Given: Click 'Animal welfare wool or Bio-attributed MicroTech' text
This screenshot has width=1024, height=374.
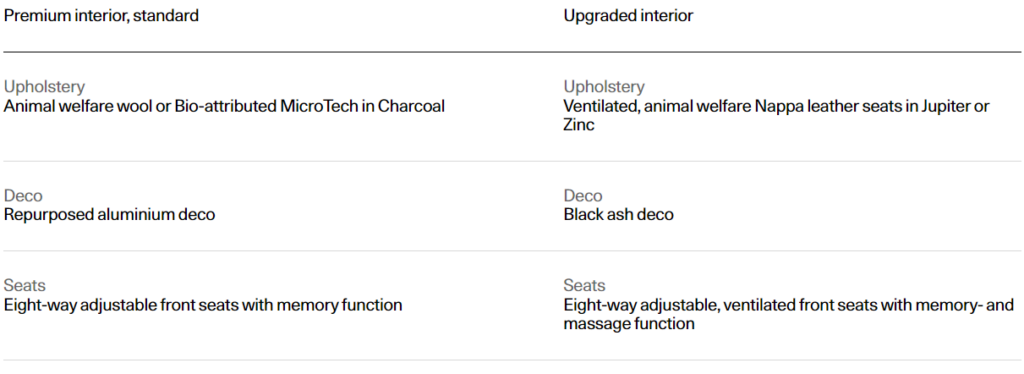Looking at the screenshot, I should coord(180,106).
